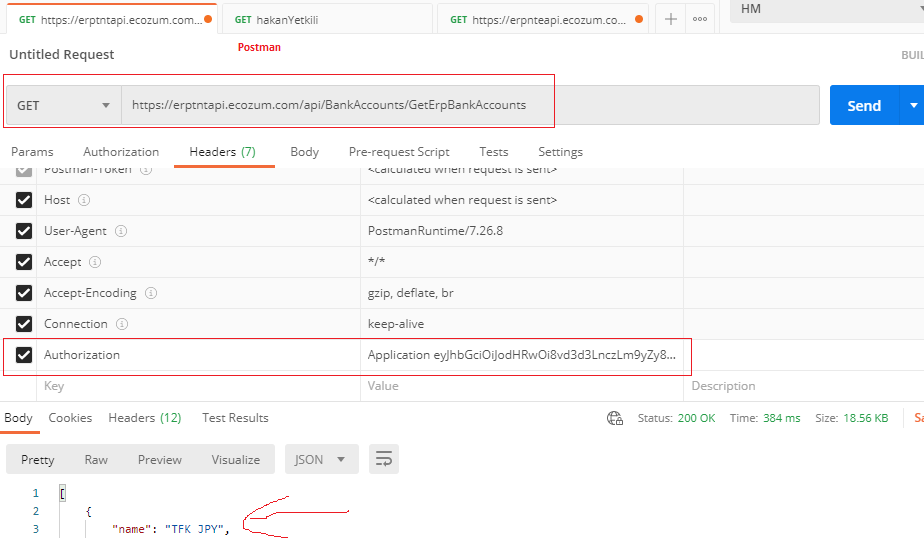Select the Preview response view
The width and height of the screenshot is (924, 538).
pos(160,459)
